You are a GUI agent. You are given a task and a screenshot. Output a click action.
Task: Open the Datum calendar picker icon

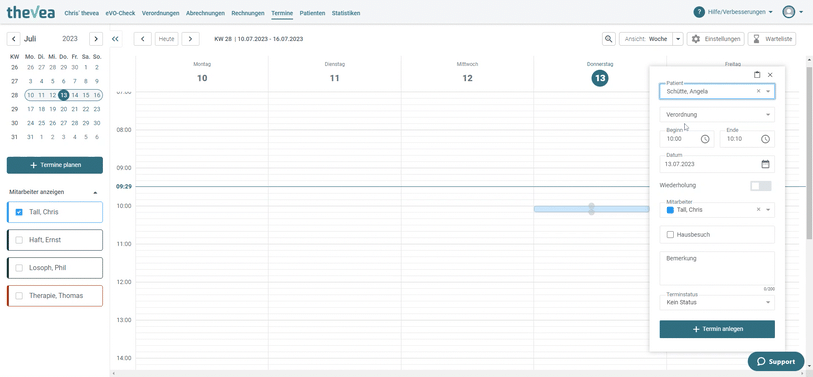coord(765,164)
